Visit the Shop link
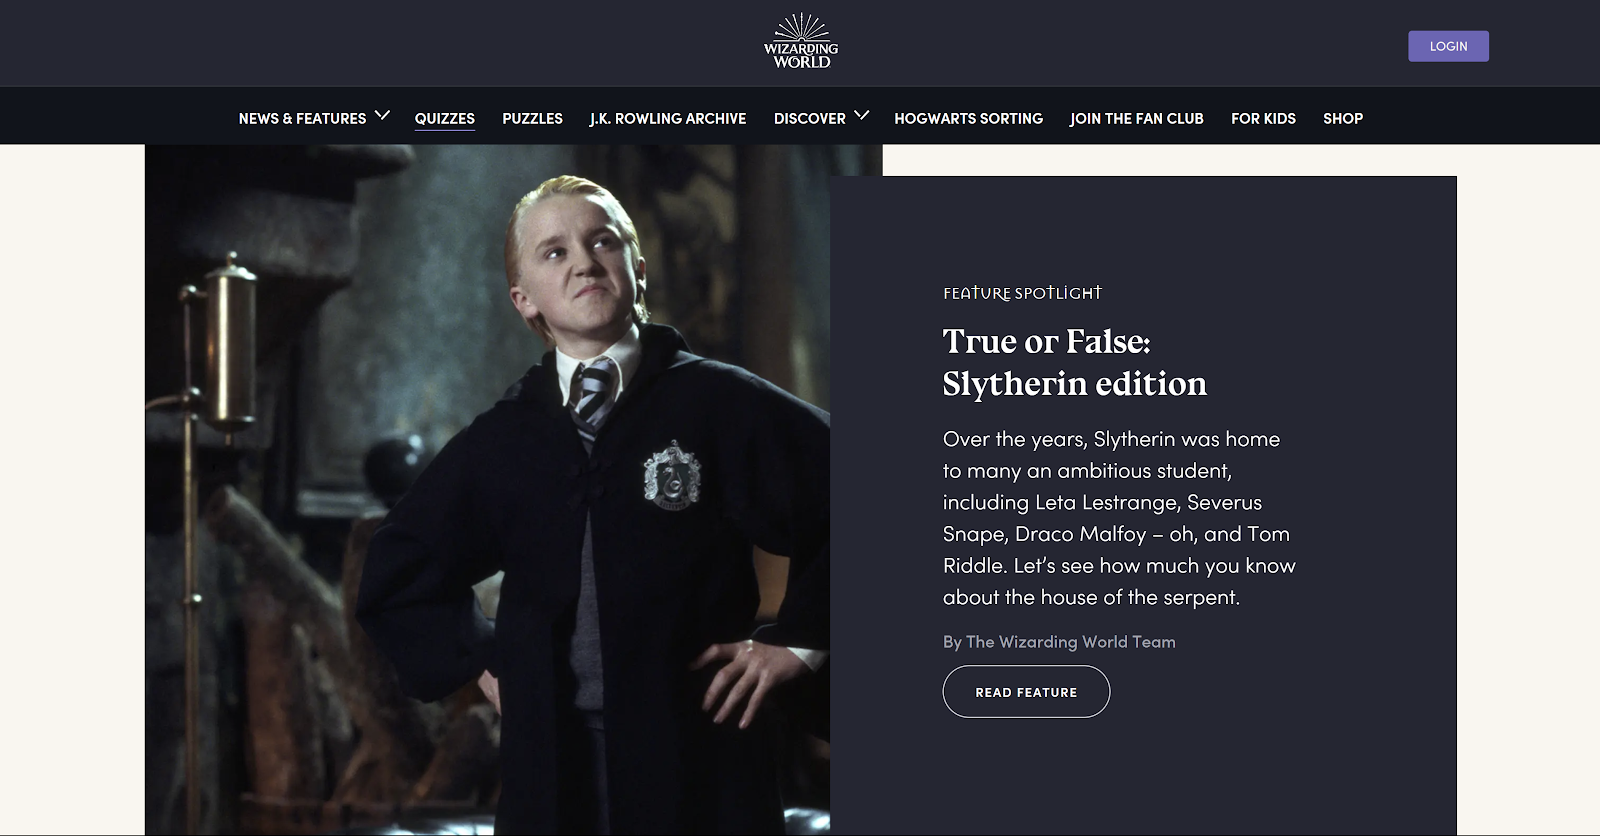The width and height of the screenshot is (1600, 836). pyautogui.click(x=1343, y=118)
